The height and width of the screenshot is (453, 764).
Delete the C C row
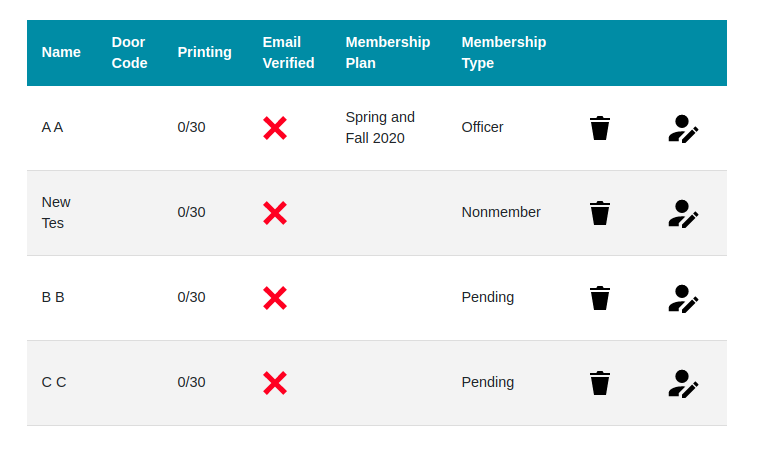[x=599, y=383]
